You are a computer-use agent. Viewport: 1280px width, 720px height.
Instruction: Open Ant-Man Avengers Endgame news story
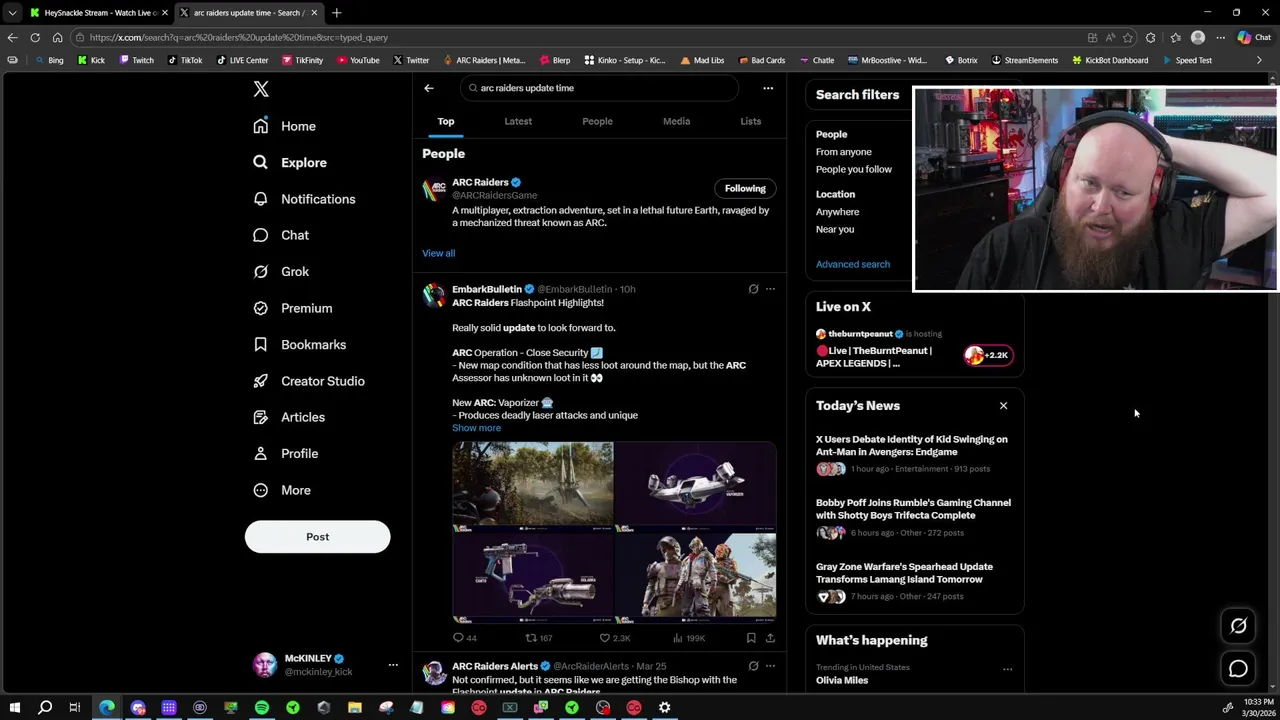(x=914, y=456)
